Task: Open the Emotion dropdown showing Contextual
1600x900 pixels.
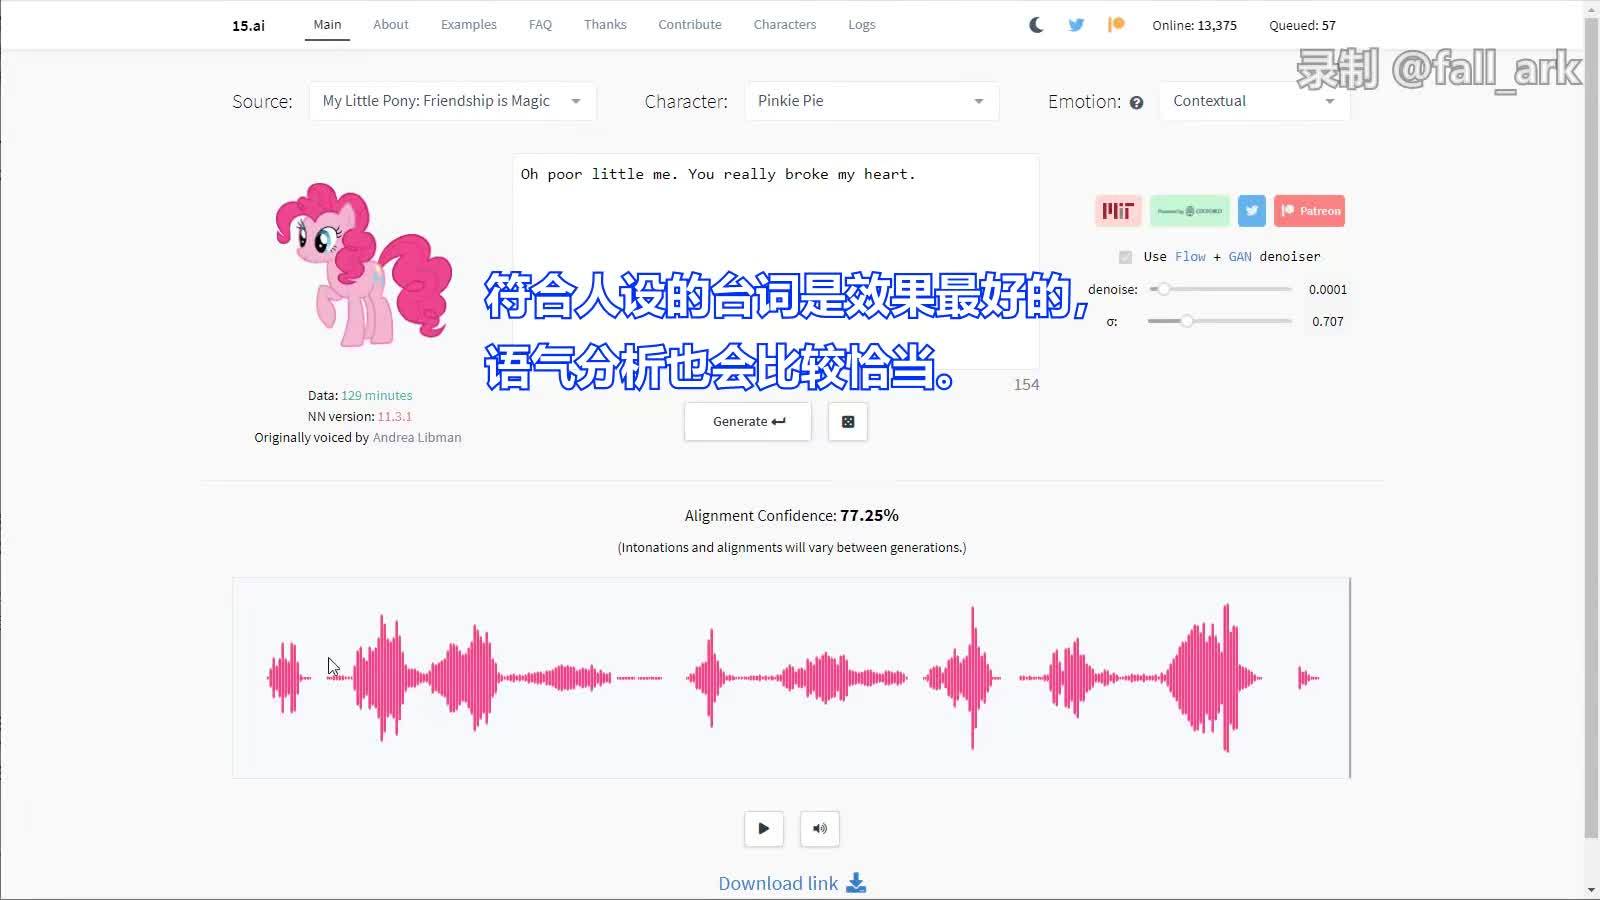Action: [x=1255, y=101]
